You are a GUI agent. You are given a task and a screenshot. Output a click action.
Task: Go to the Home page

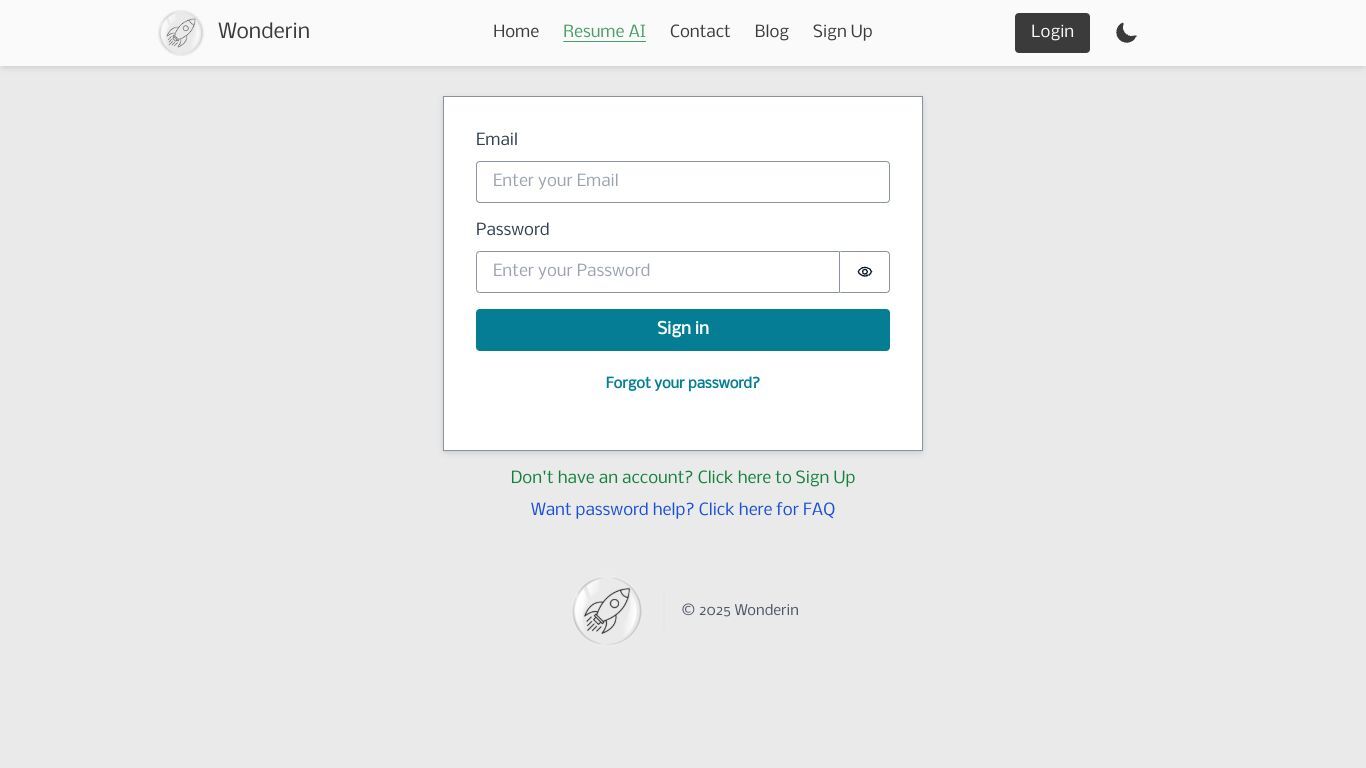coord(516,32)
